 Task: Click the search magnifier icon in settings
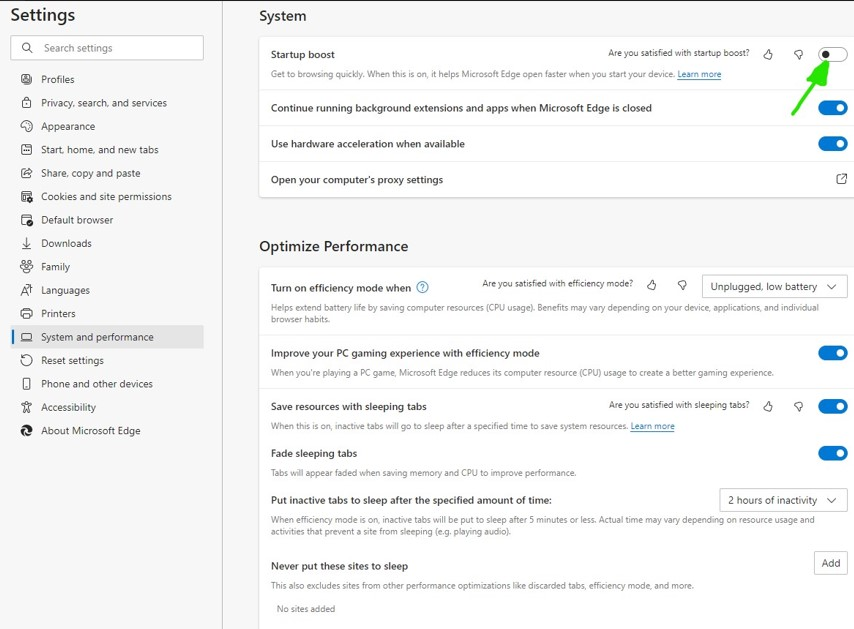[27, 48]
